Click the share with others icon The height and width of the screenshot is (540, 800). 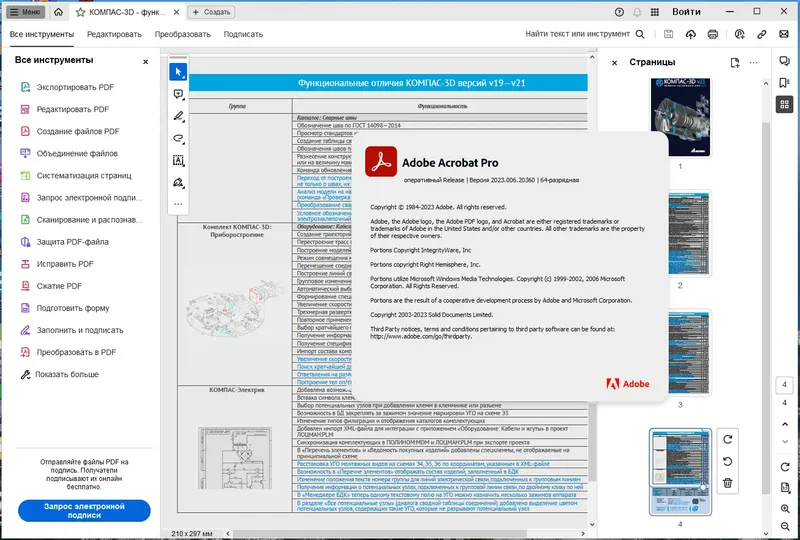pos(739,34)
